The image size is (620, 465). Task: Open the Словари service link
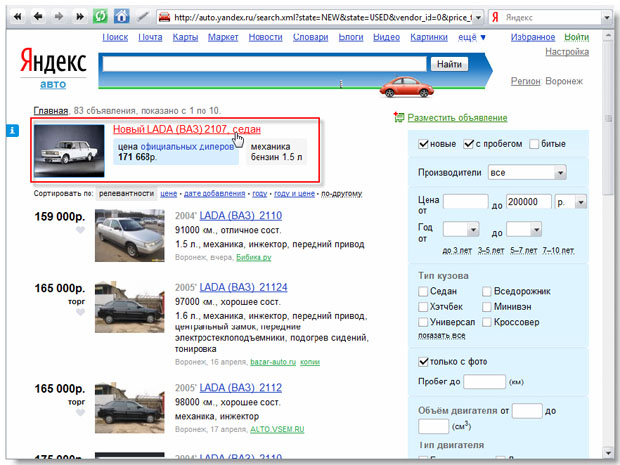[x=310, y=37]
